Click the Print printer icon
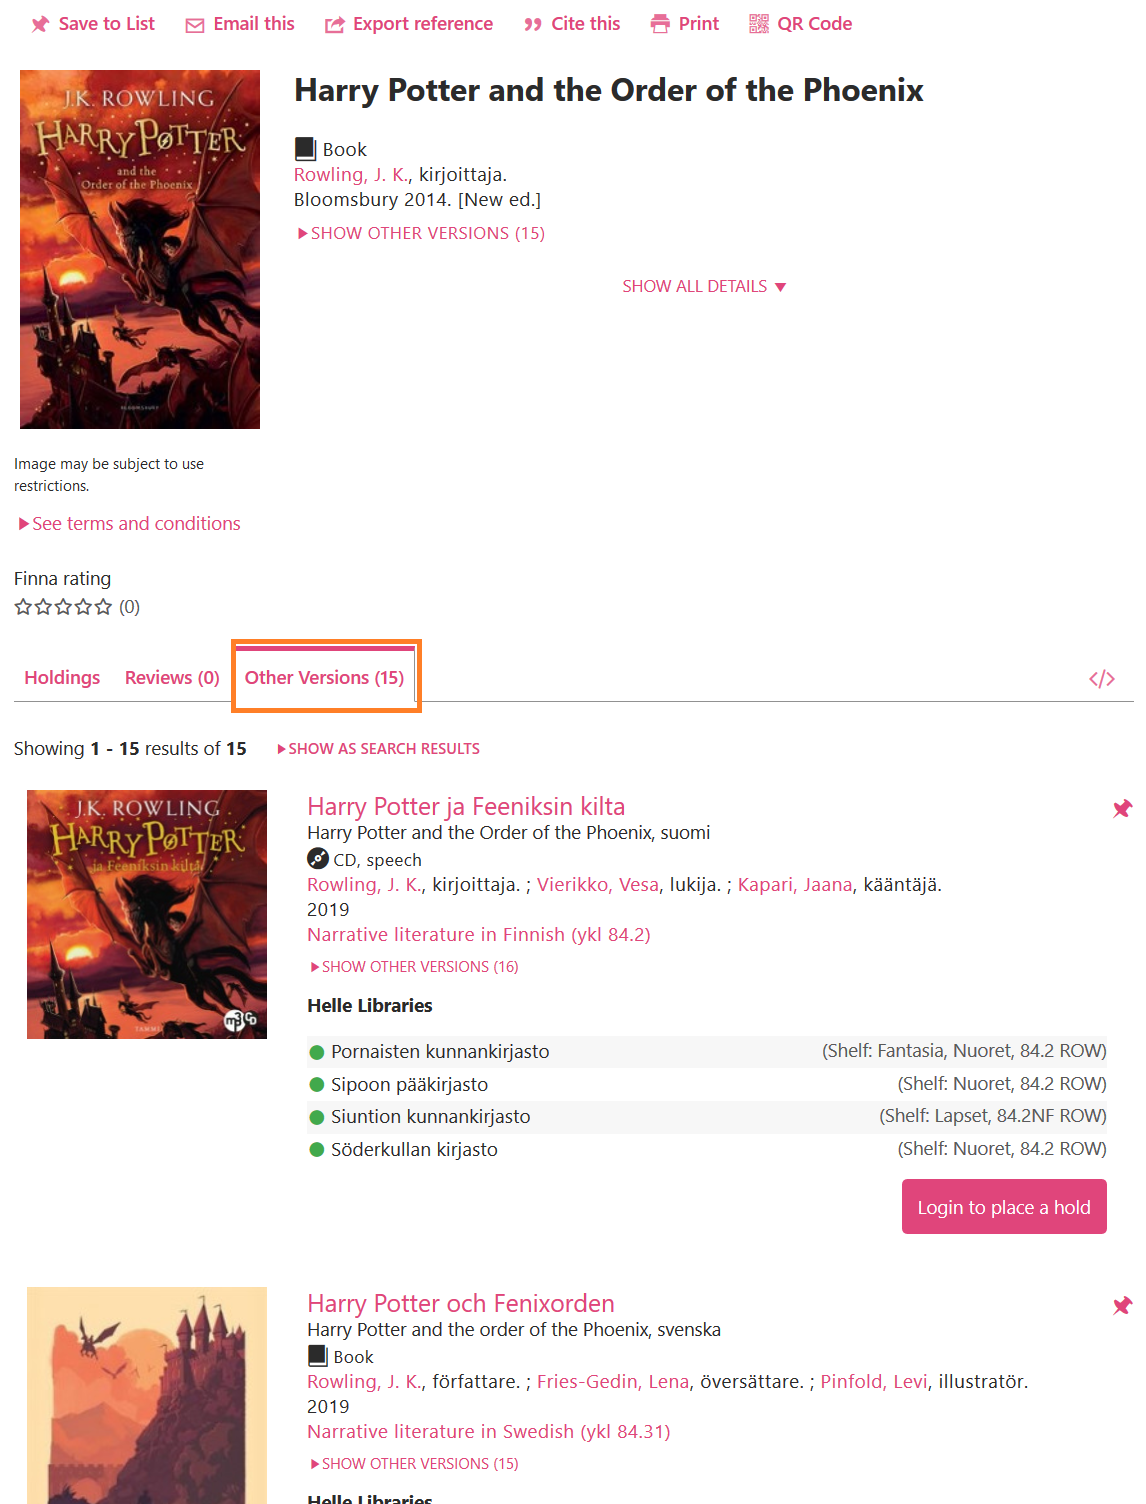1146x1504 pixels. pos(660,24)
